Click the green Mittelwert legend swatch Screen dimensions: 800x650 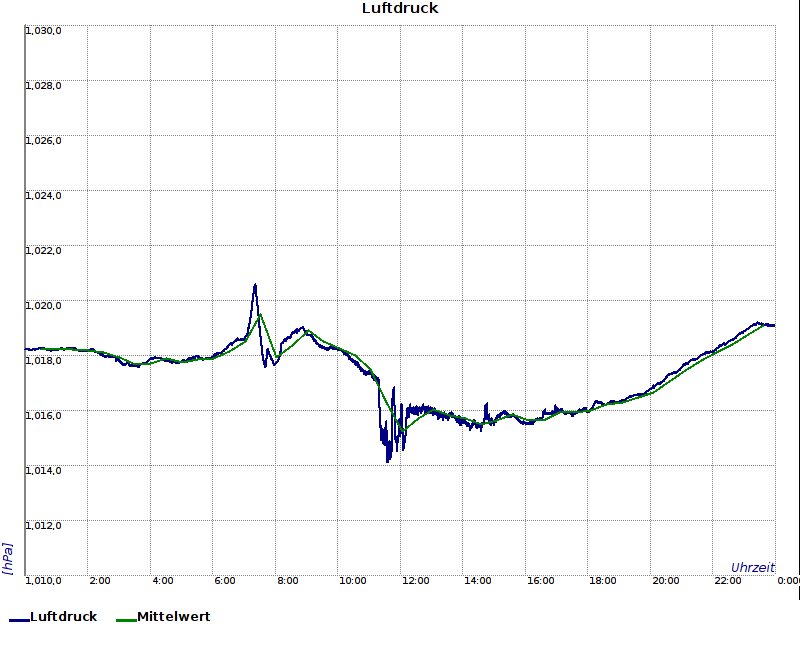click(126, 620)
